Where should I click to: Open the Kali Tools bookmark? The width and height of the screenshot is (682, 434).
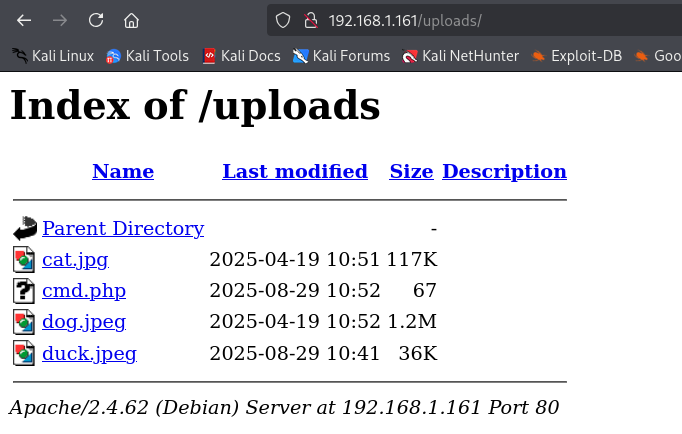[147, 56]
